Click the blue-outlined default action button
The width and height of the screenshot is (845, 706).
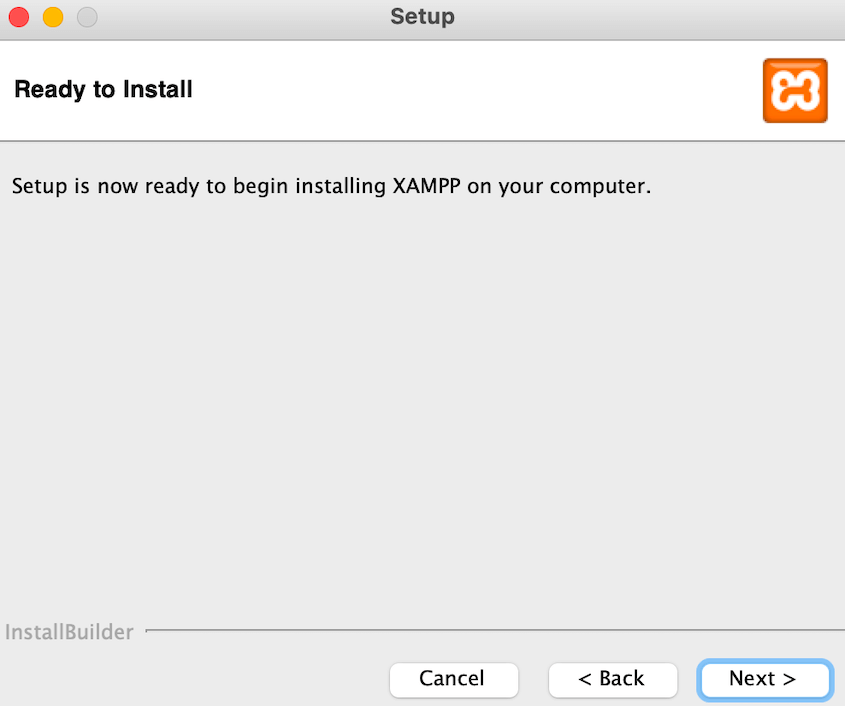[x=764, y=679]
